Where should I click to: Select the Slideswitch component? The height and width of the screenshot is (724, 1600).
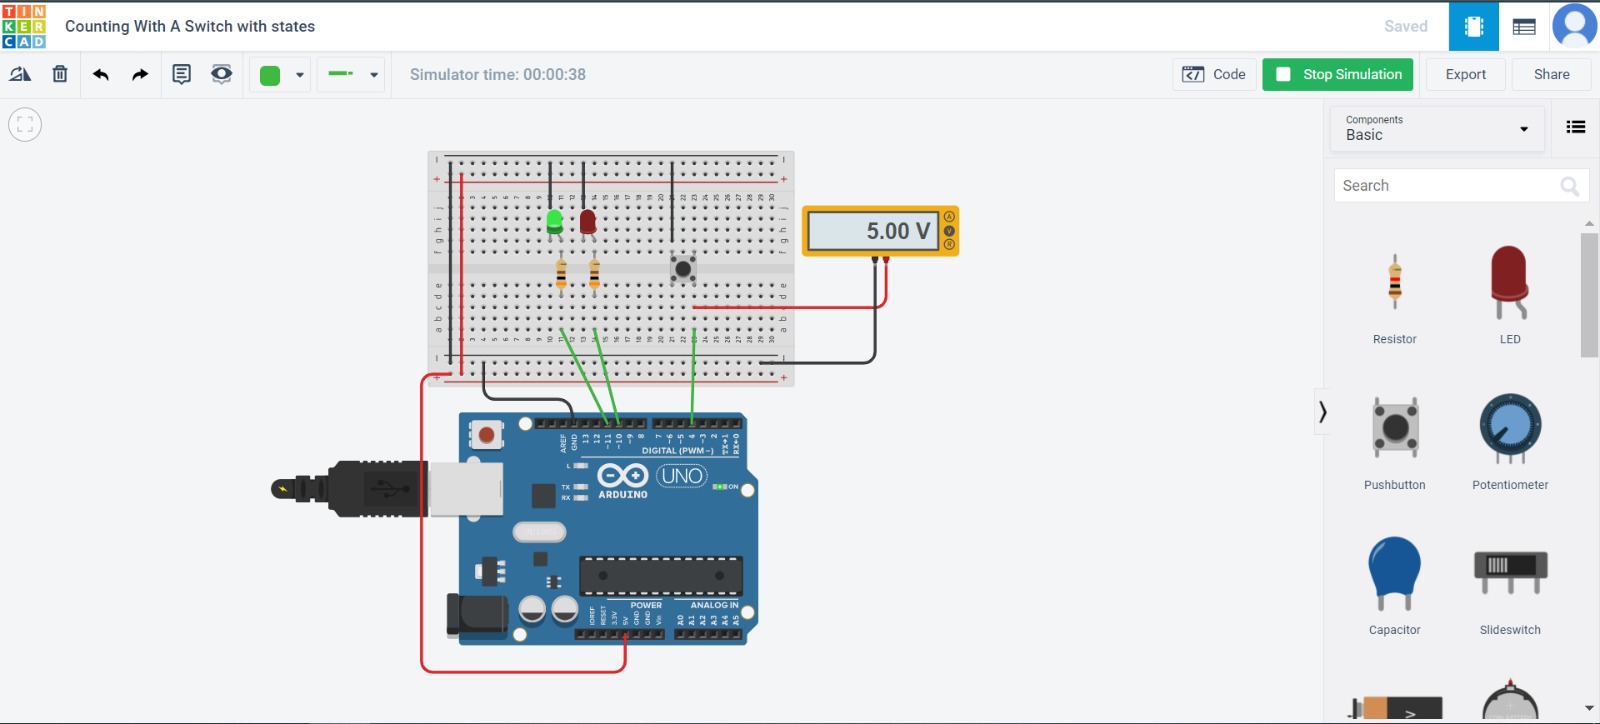click(1510, 587)
